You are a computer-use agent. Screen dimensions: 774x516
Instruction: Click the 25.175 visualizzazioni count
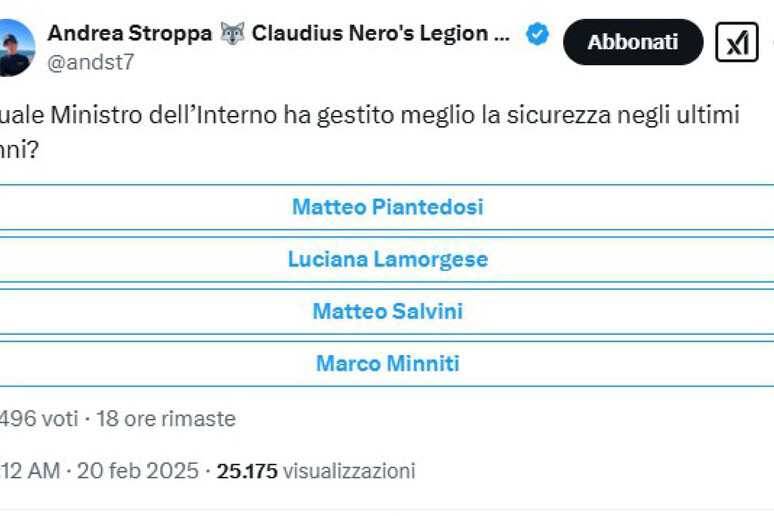click(316, 471)
